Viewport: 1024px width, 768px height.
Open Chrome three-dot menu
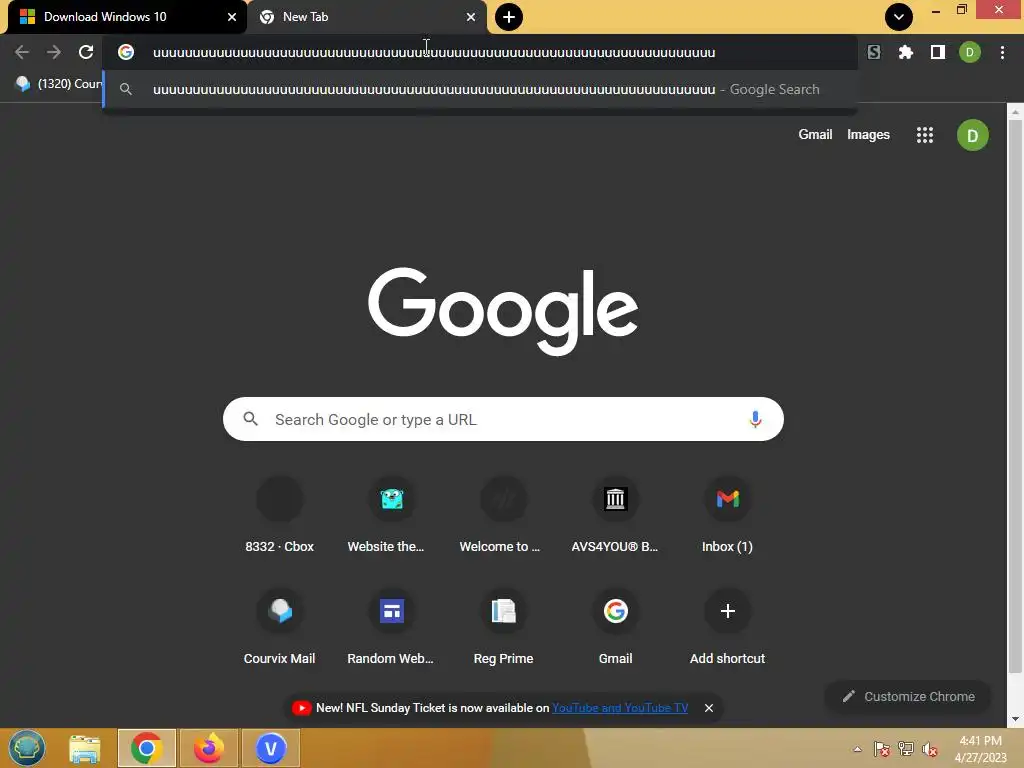click(1002, 52)
